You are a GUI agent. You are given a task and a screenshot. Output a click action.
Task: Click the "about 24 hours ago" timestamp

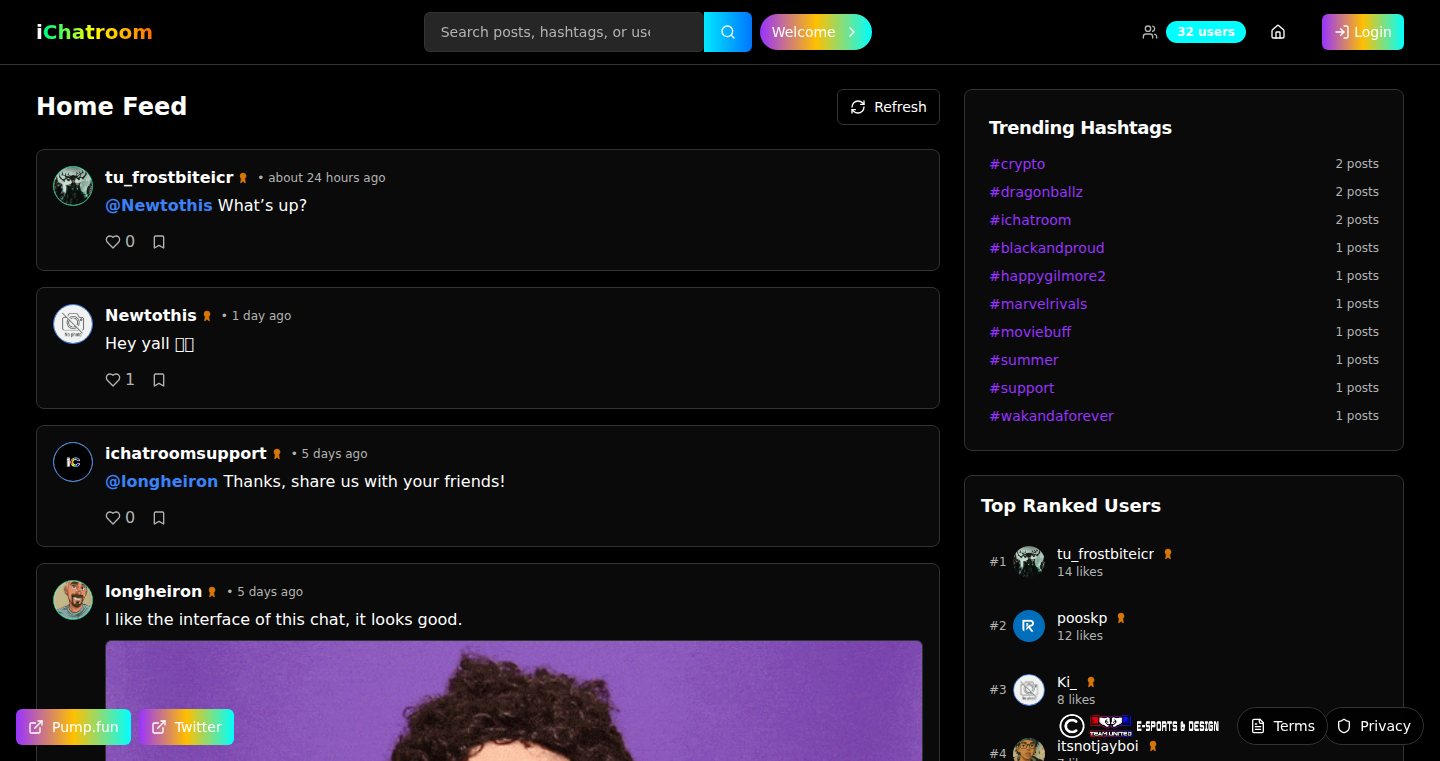tap(327, 178)
